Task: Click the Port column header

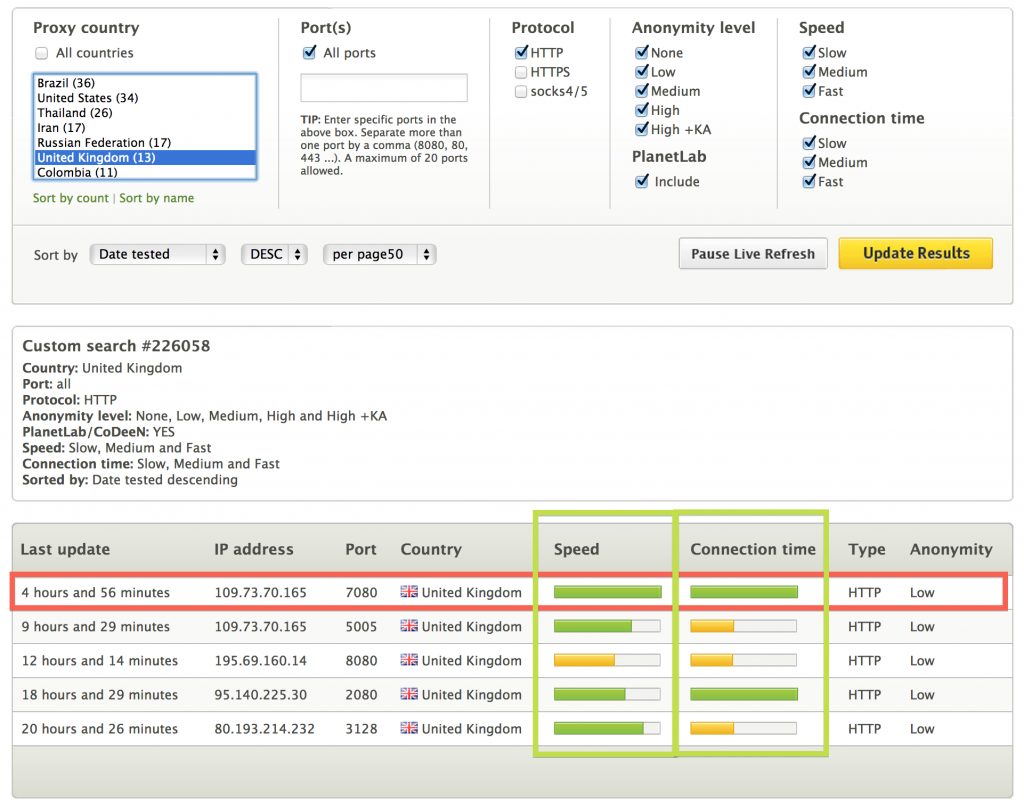Action: [361, 549]
